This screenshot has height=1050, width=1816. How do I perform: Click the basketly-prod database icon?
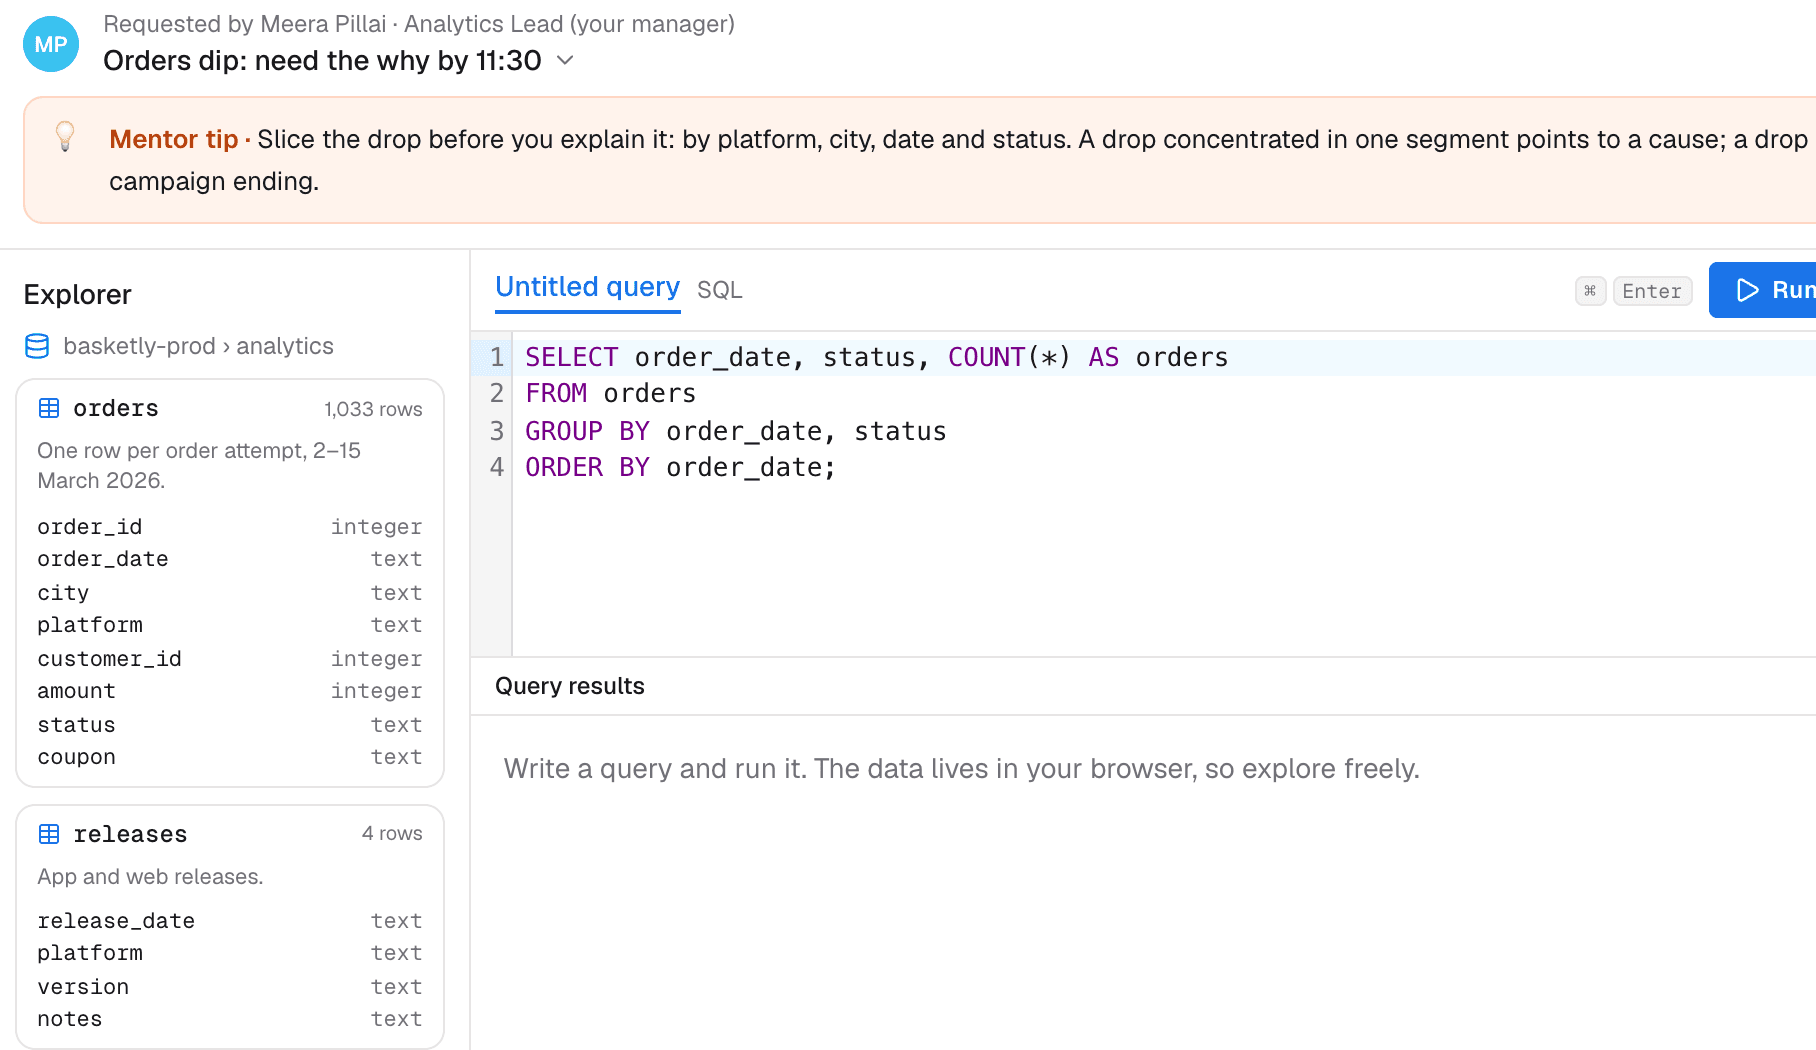tap(37, 346)
